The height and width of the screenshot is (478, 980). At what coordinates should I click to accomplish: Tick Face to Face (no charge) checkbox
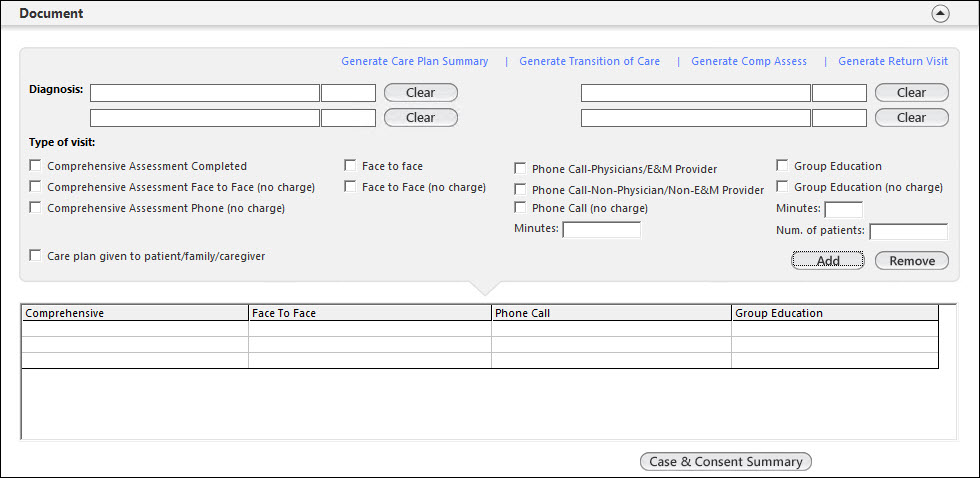[350, 187]
